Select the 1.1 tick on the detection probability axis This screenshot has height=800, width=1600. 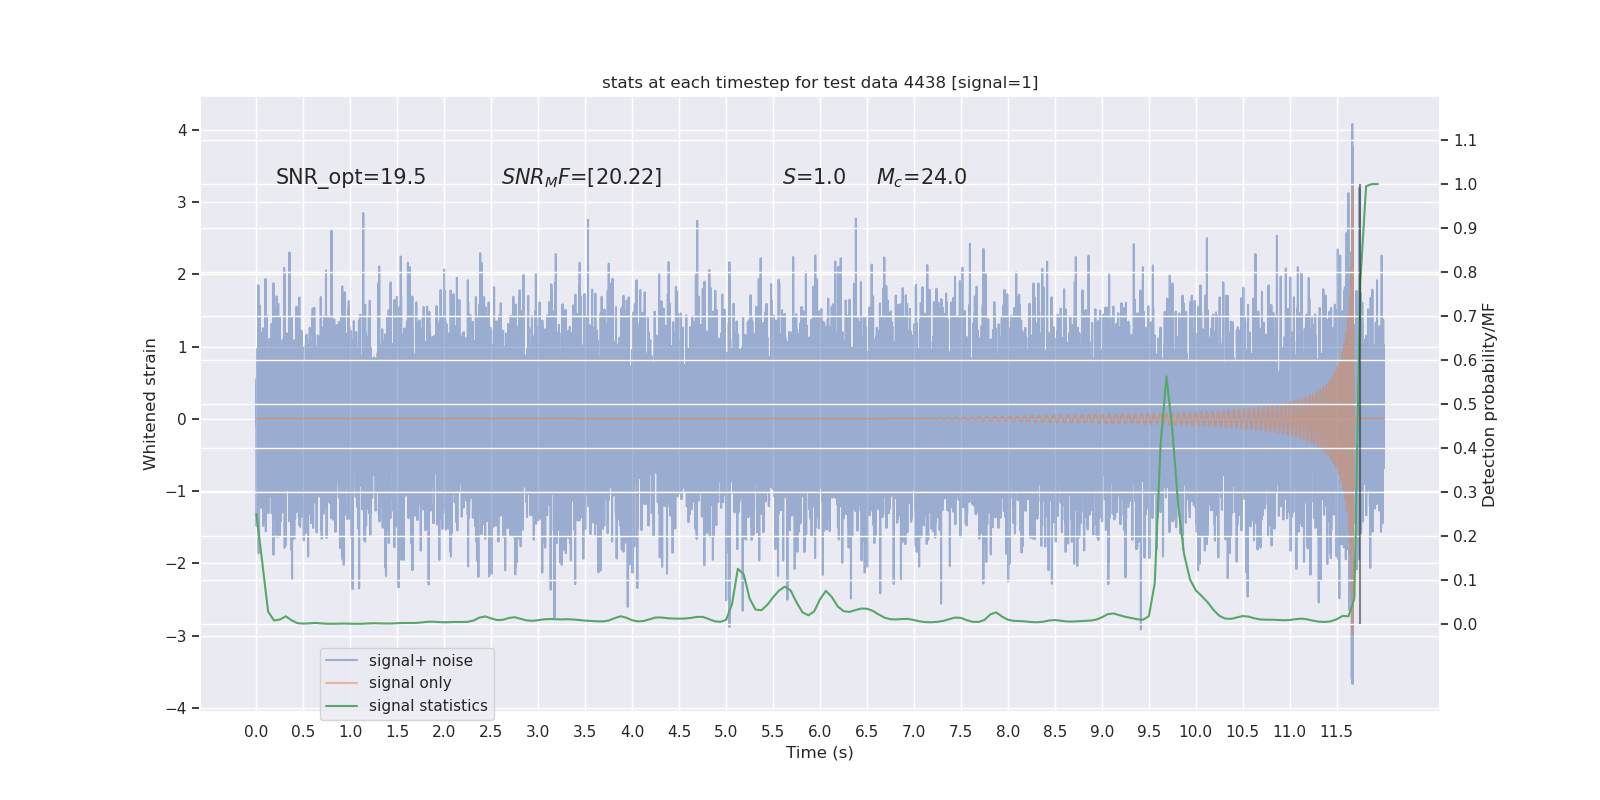tap(1465, 140)
